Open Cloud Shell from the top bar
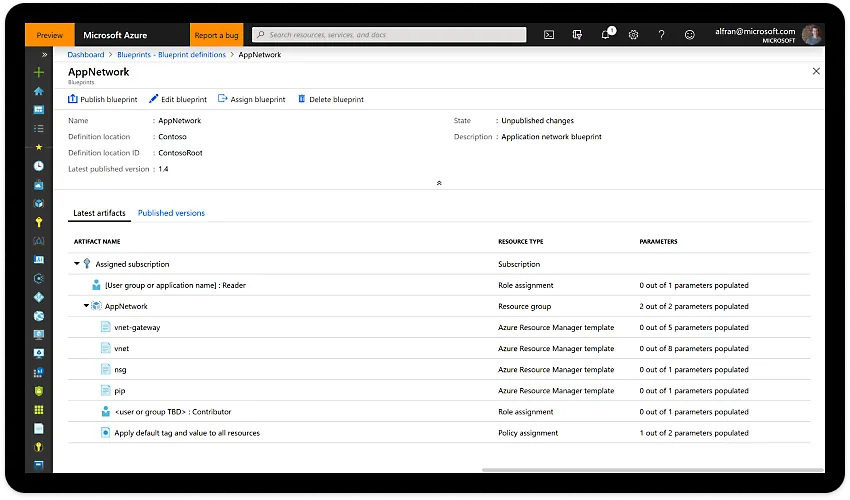Screen dimensions: 850x500 [549, 35]
